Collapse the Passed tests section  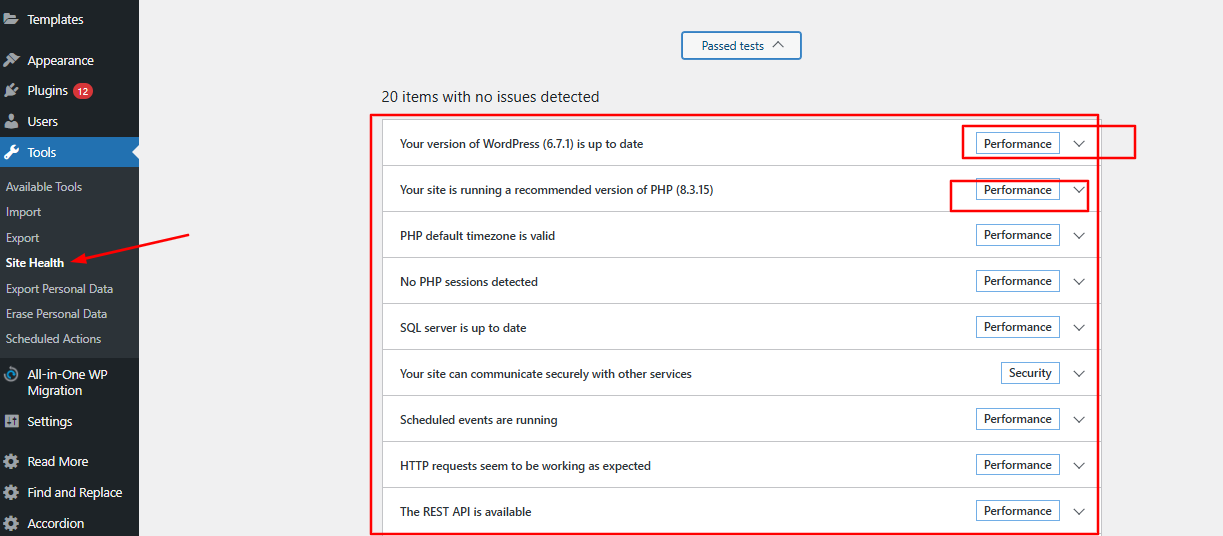click(741, 45)
